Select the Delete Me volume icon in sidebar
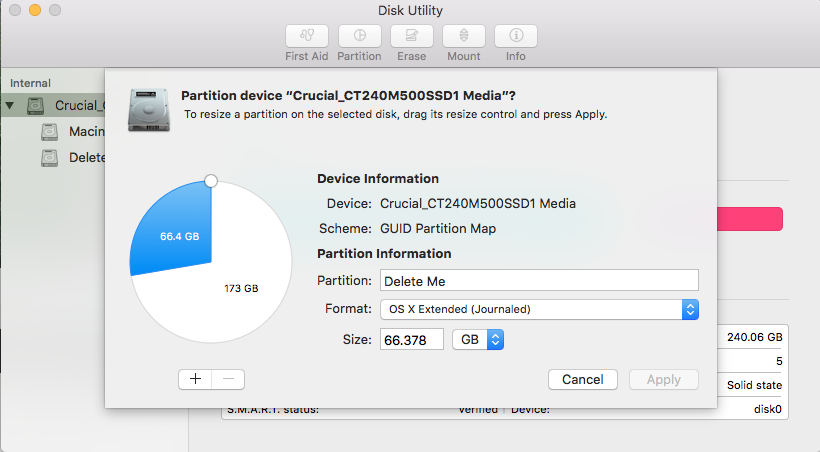Viewport: 820px width, 452px height. [50, 157]
